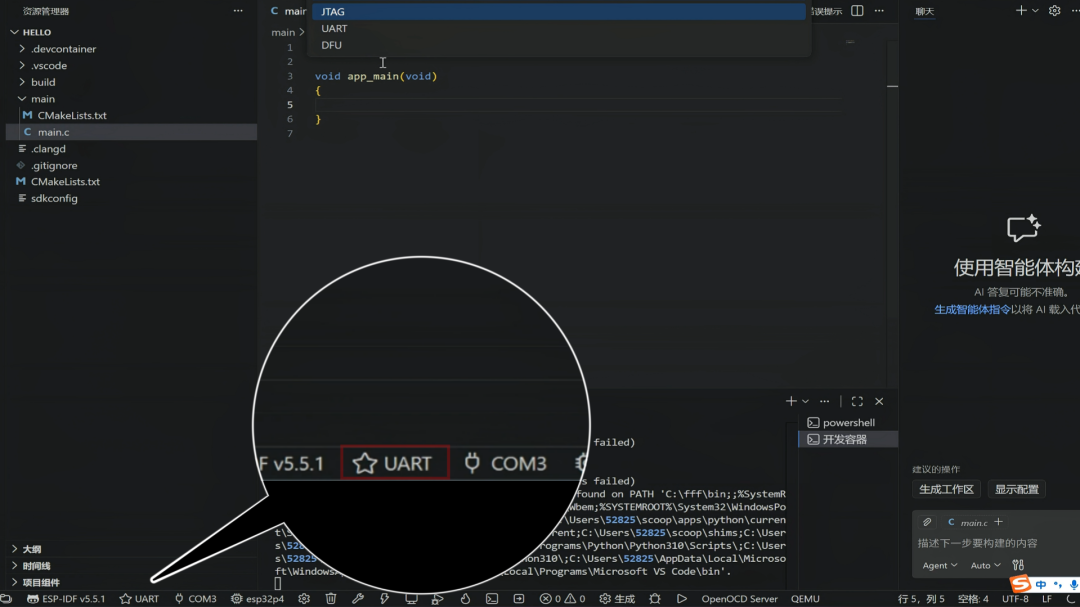This screenshot has width=1080, height=607.
Task: Open the Agent mode dropdown
Action: point(939,565)
